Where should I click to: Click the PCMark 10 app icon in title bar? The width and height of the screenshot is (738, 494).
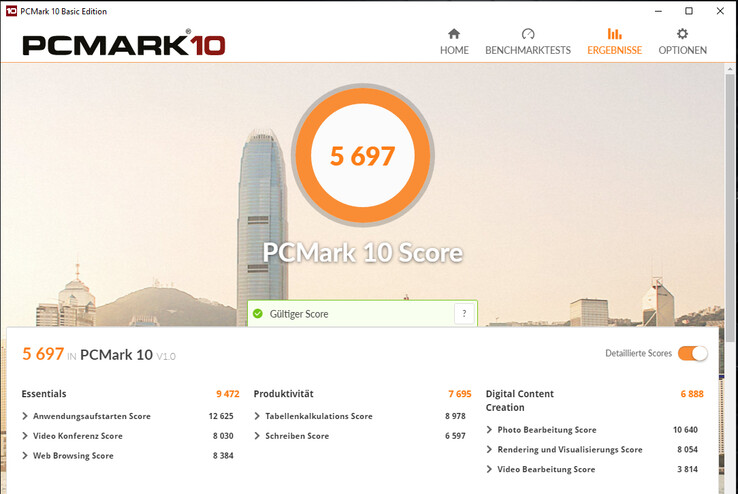tap(11, 11)
